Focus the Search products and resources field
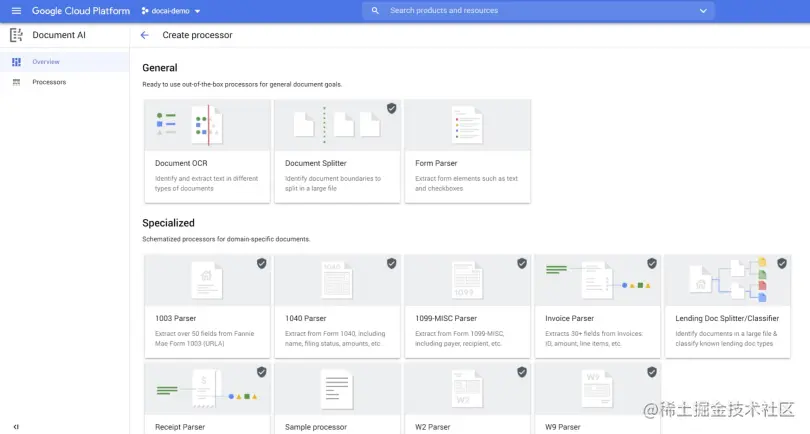 [538, 10]
